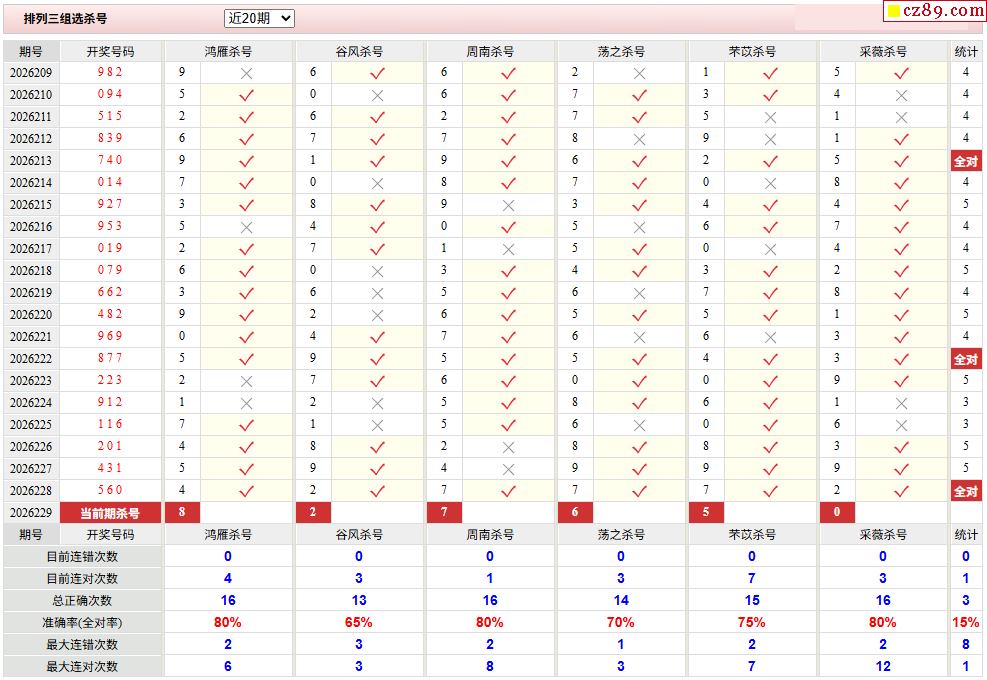This screenshot has height=680, width=987.
Task: Click the red 8 kill number under 鸿雁杀号
Action: [x=183, y=513]
